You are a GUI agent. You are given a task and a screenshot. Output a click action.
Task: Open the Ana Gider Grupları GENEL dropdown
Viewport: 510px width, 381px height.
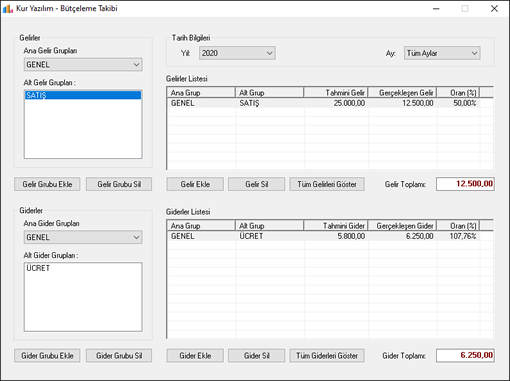(83, 237)
